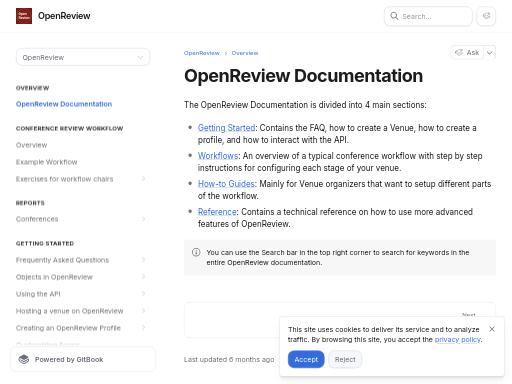
Task: Click the OpenReview Documentation heading
Action: tap(303, 76)
